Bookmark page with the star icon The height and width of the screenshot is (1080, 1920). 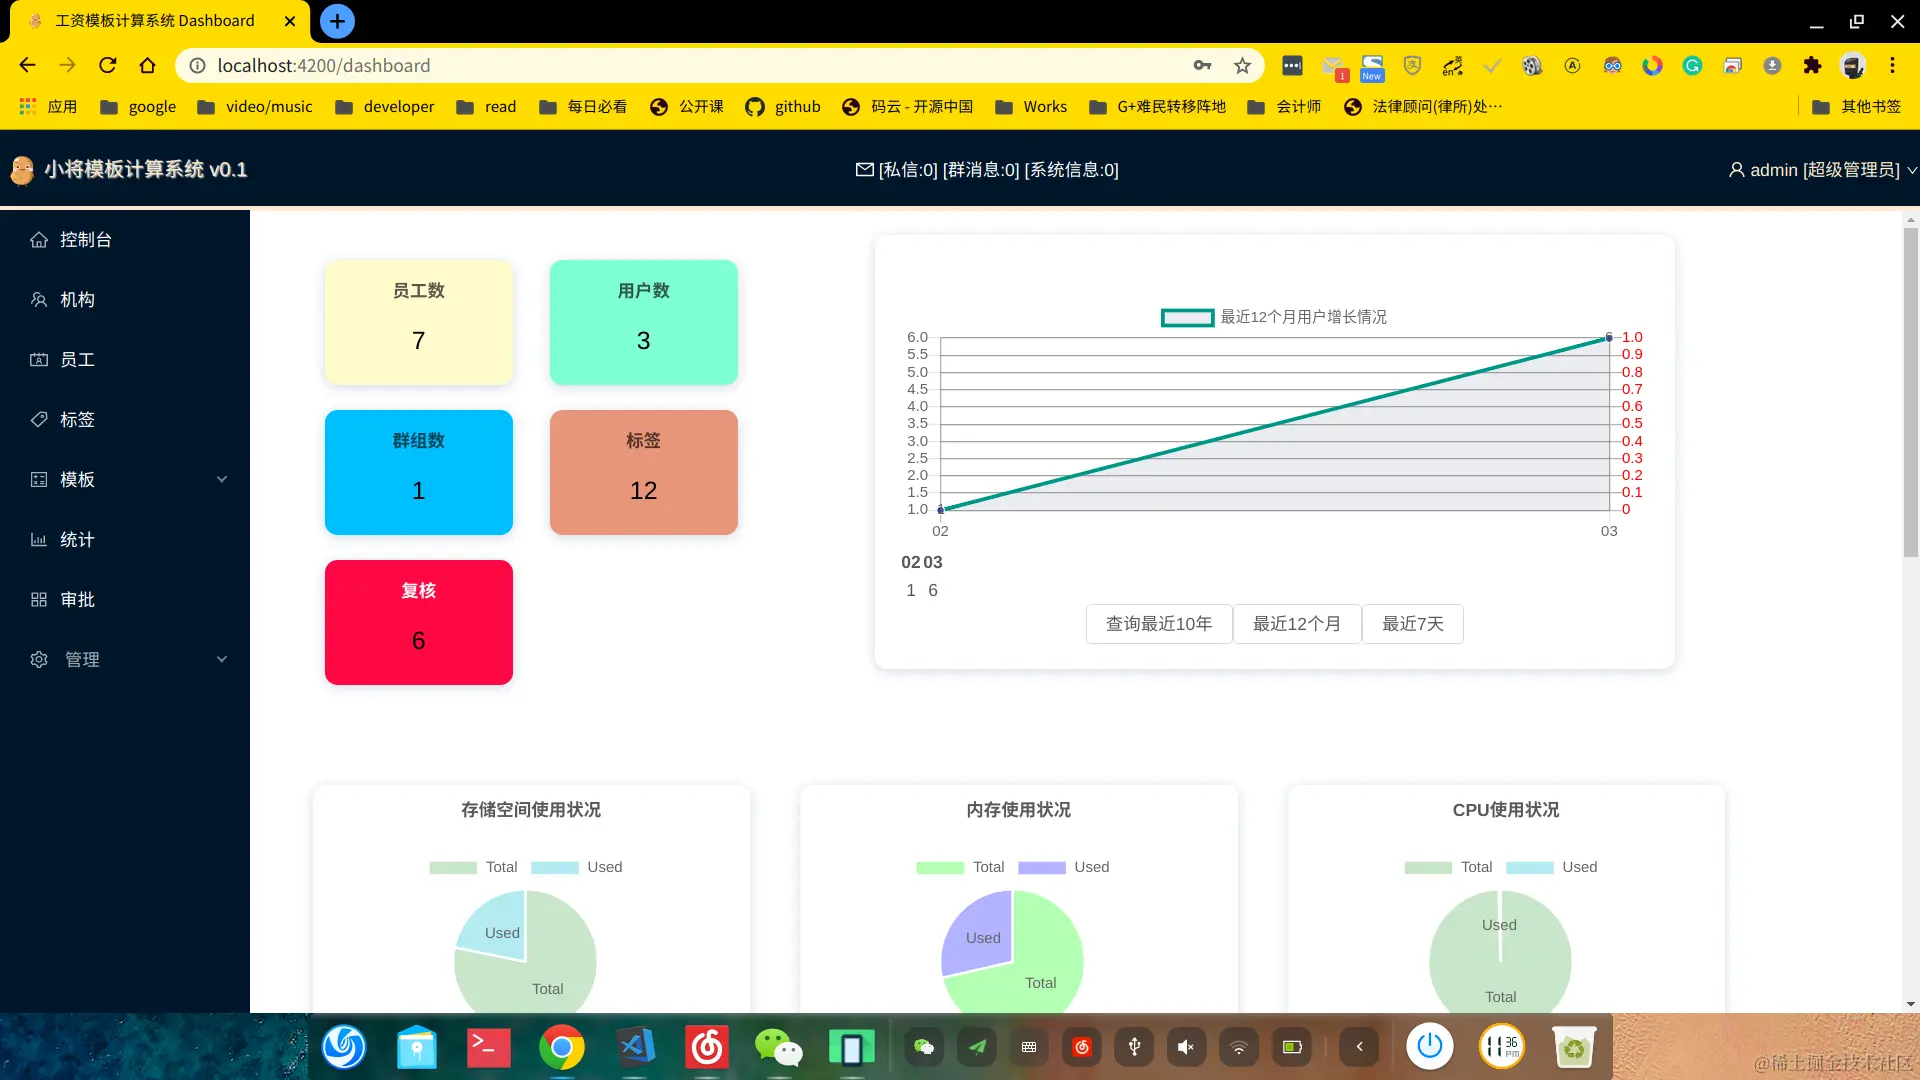[1242, 66]
